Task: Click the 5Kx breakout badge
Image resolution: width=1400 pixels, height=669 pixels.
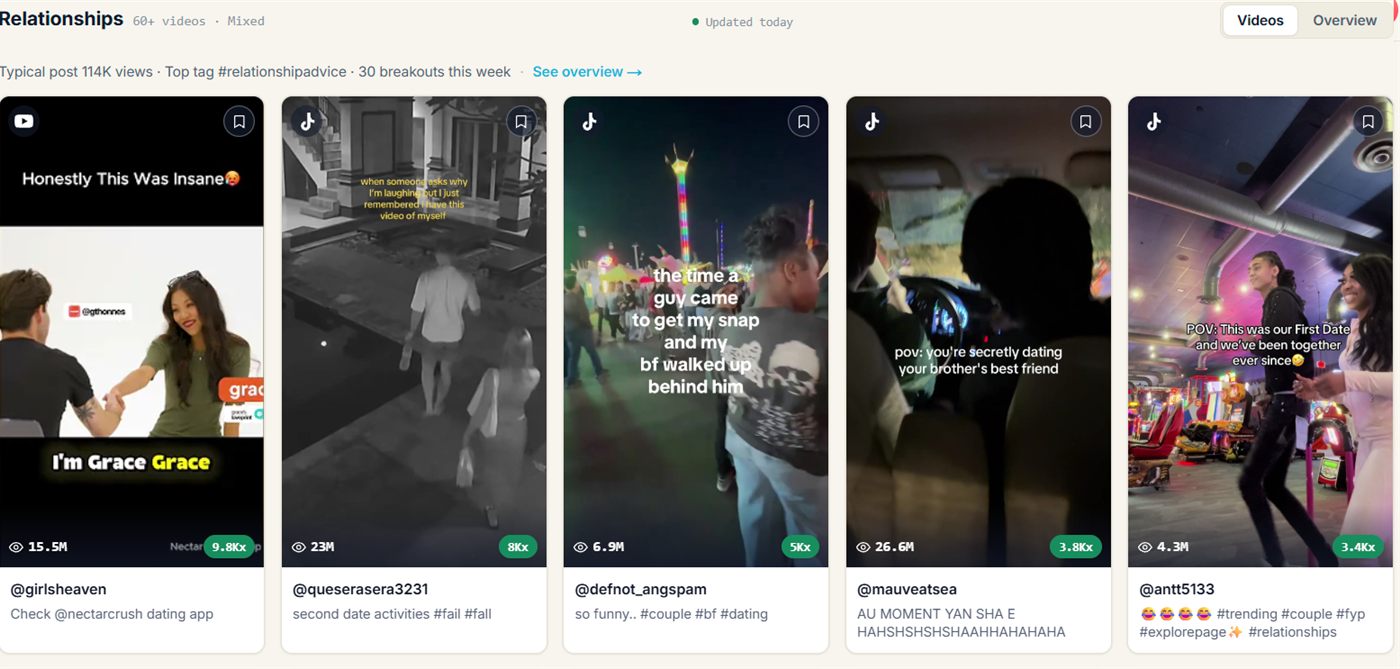Action: 800,547
